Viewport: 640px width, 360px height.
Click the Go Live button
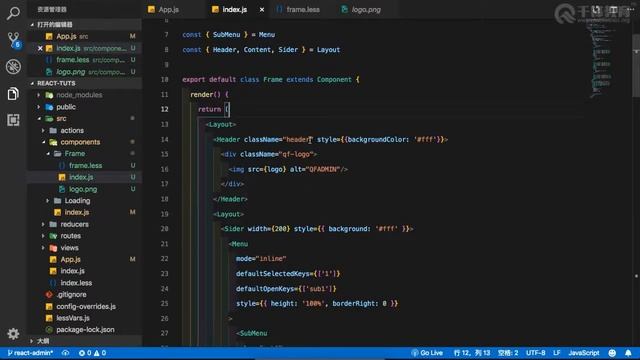pos(427,353)
